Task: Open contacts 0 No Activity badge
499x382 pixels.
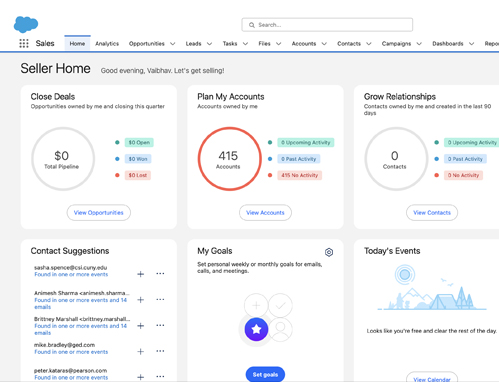Action: (x=463, y=175)
